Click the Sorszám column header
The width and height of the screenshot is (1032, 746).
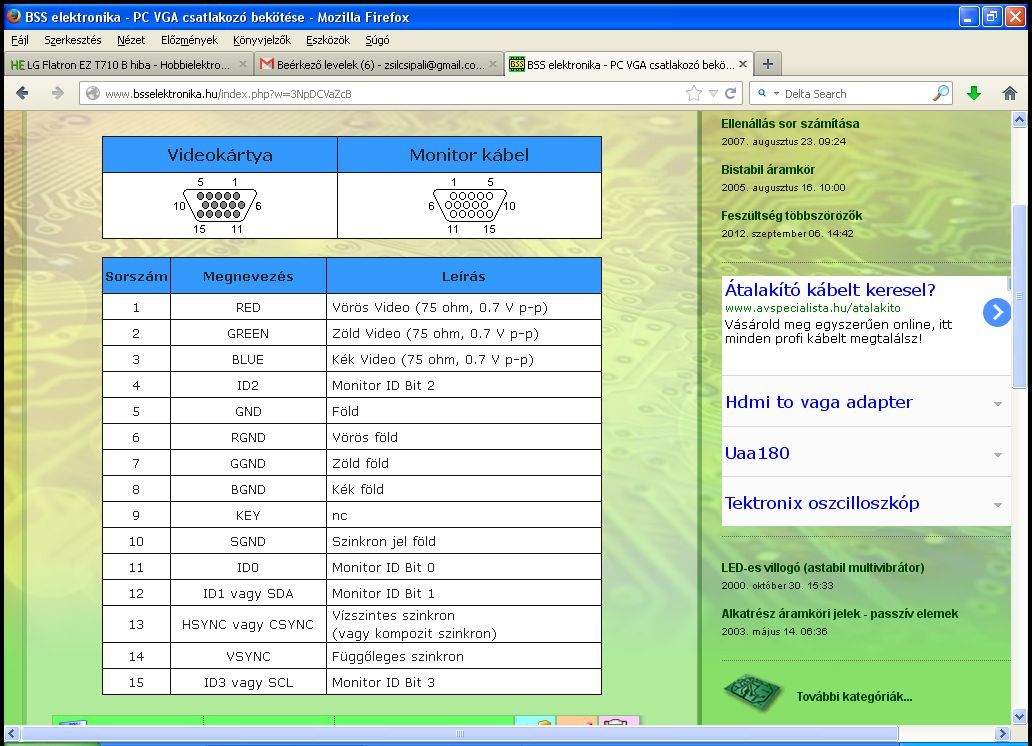click(136, 276)
